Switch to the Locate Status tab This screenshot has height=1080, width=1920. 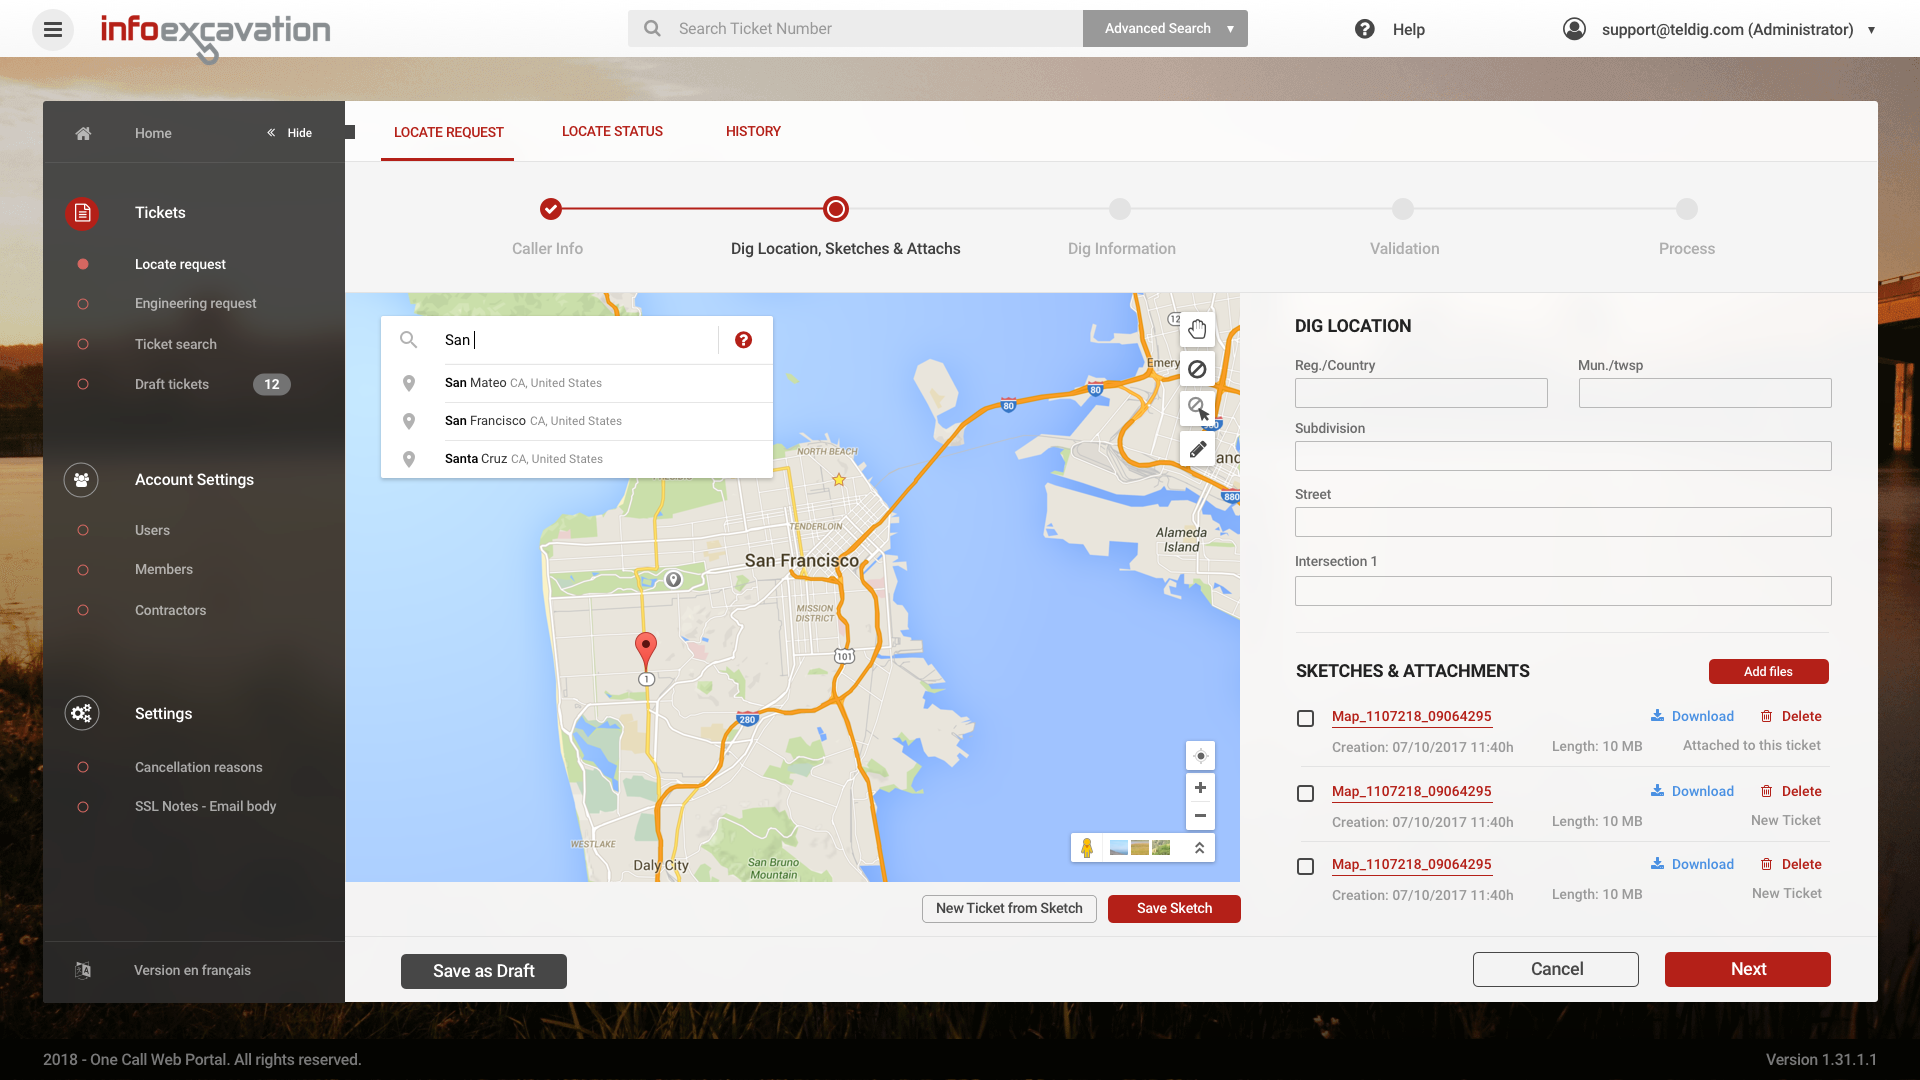click(x=612, y=131)
